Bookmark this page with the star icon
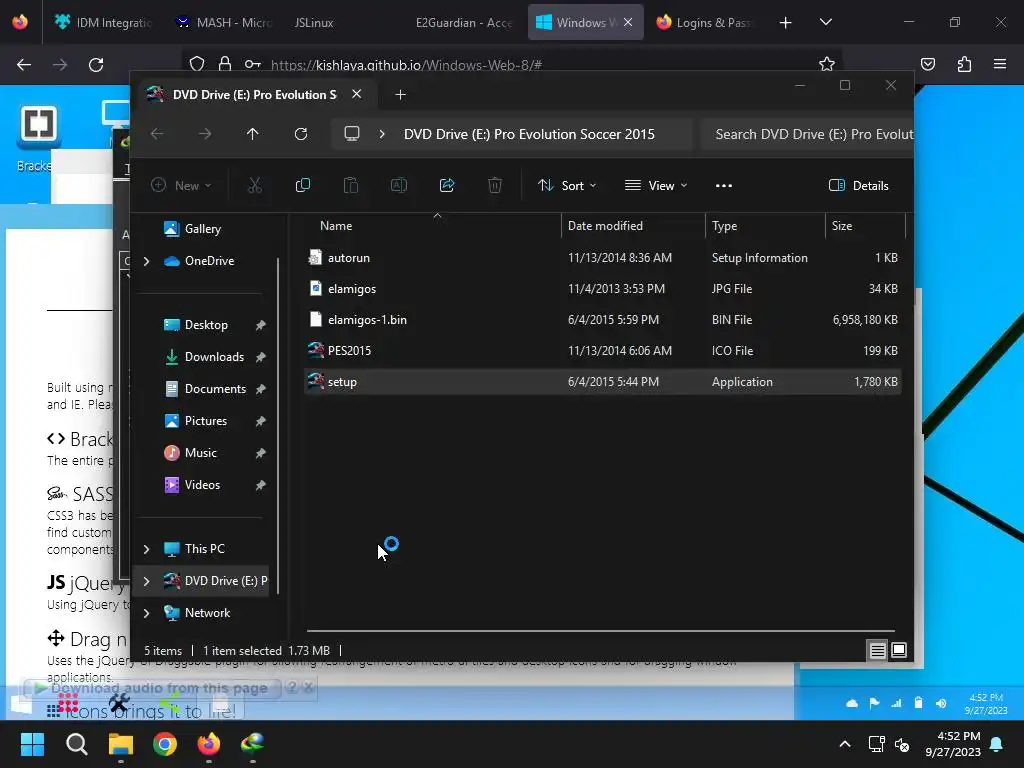Screen dimensions: 1024x768 [x=827, y=64]
